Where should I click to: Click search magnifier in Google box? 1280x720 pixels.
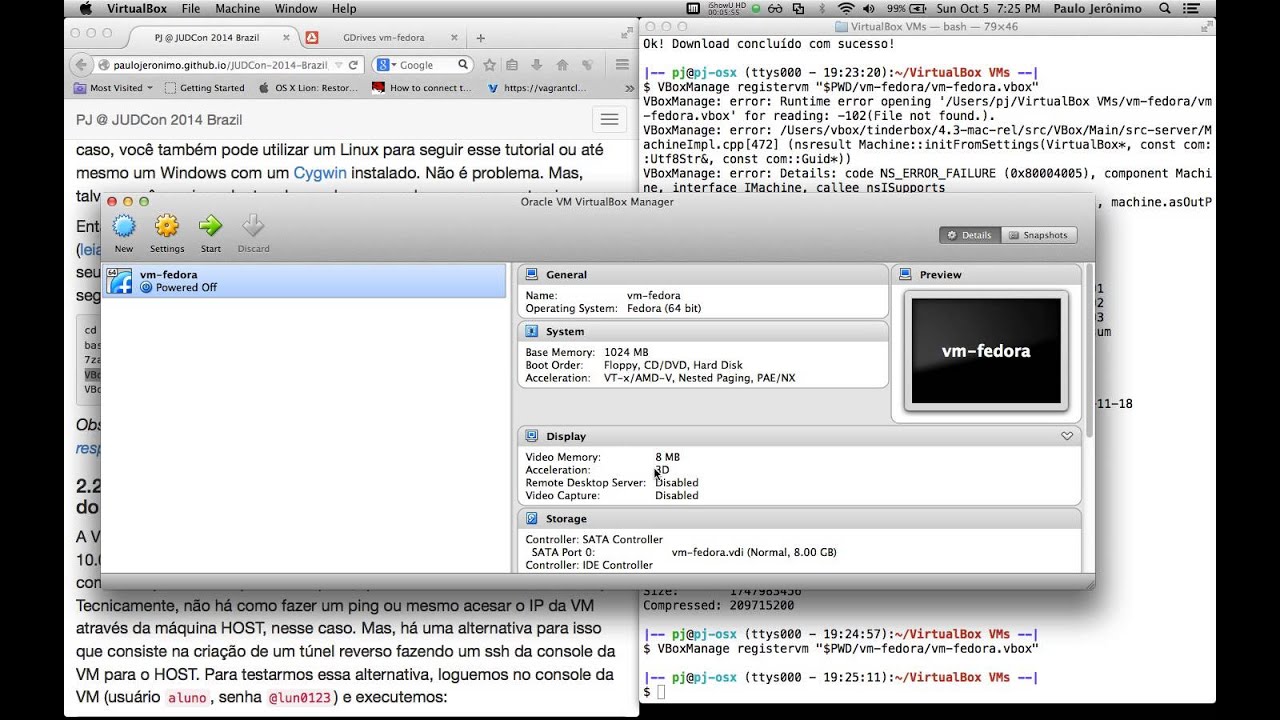point(463,65)
